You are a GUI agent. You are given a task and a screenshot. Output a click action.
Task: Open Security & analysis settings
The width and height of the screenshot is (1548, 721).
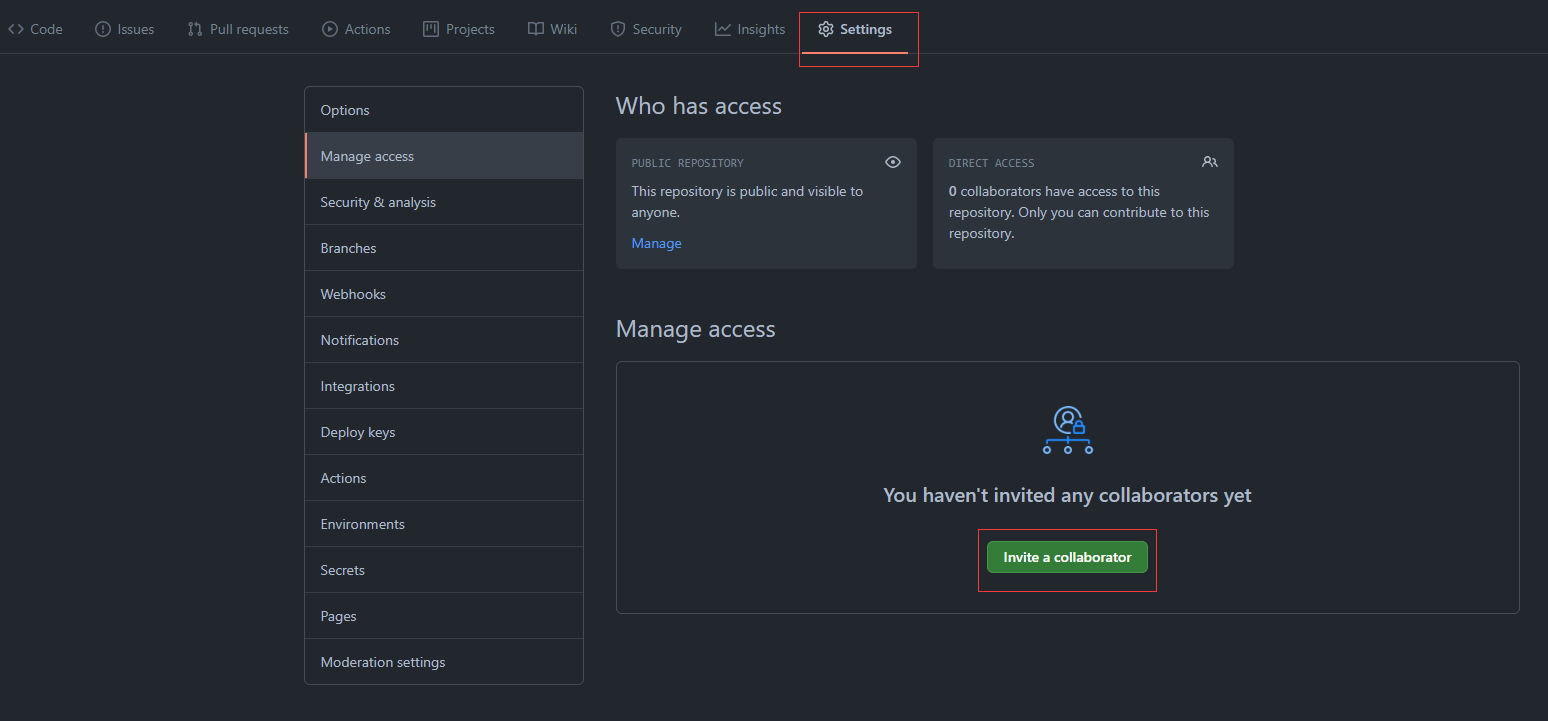click(x=378, y=202)
